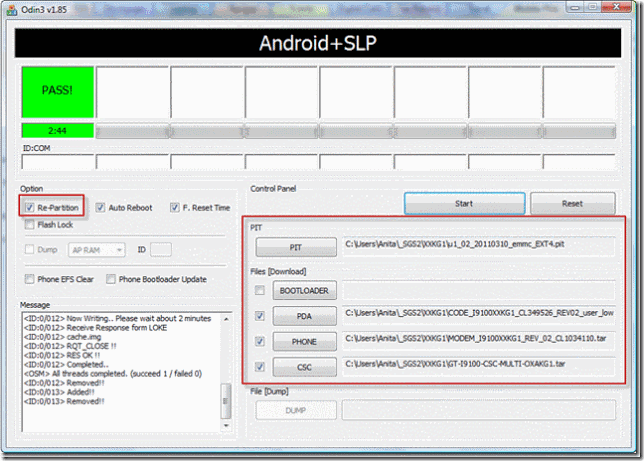Click message log scrollbar down arrow
Image resolution: width=644 pixels, height=461 pixels.
pyautogui.click(x=226, y=426)
